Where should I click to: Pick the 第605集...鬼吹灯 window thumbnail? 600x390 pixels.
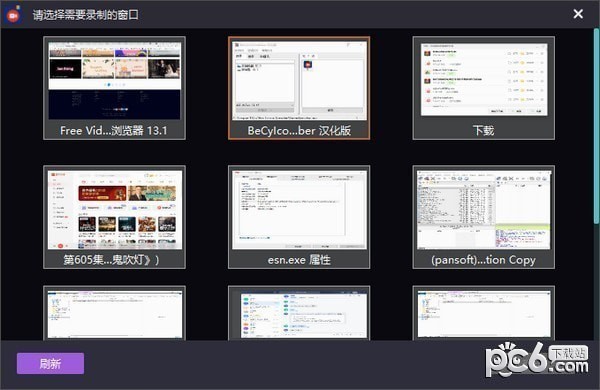(114, 217)
